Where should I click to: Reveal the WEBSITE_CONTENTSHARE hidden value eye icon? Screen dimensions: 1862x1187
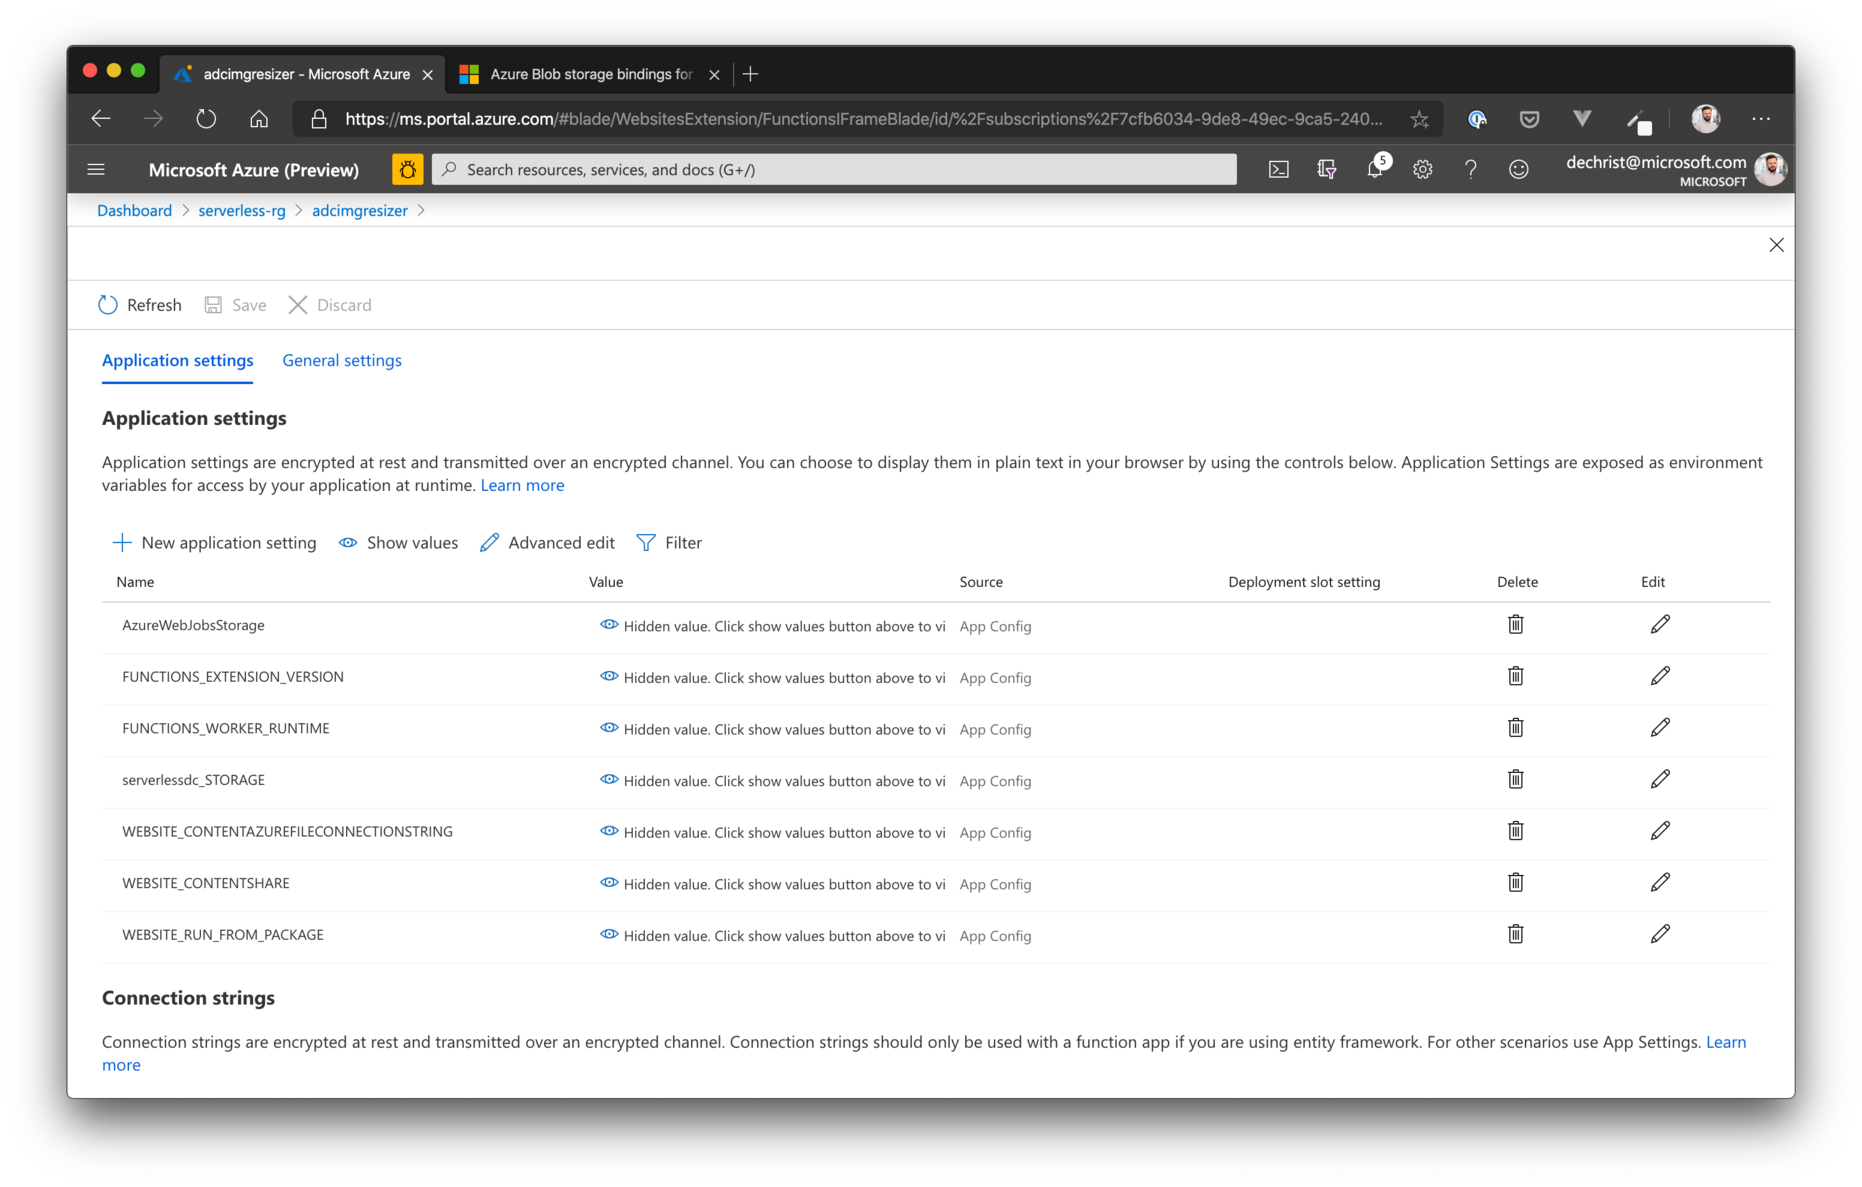(609, 882)
